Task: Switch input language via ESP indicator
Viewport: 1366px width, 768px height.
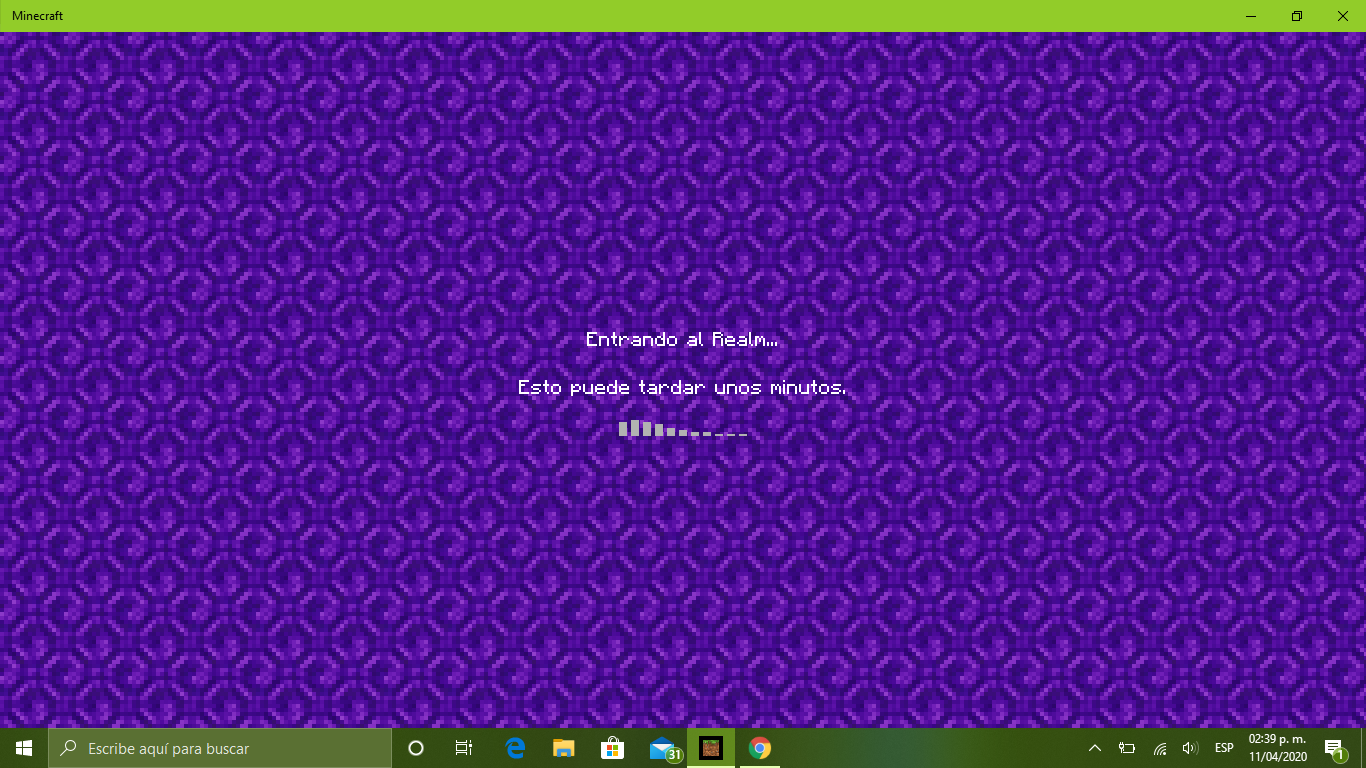Action: (x=1223, y=748)
